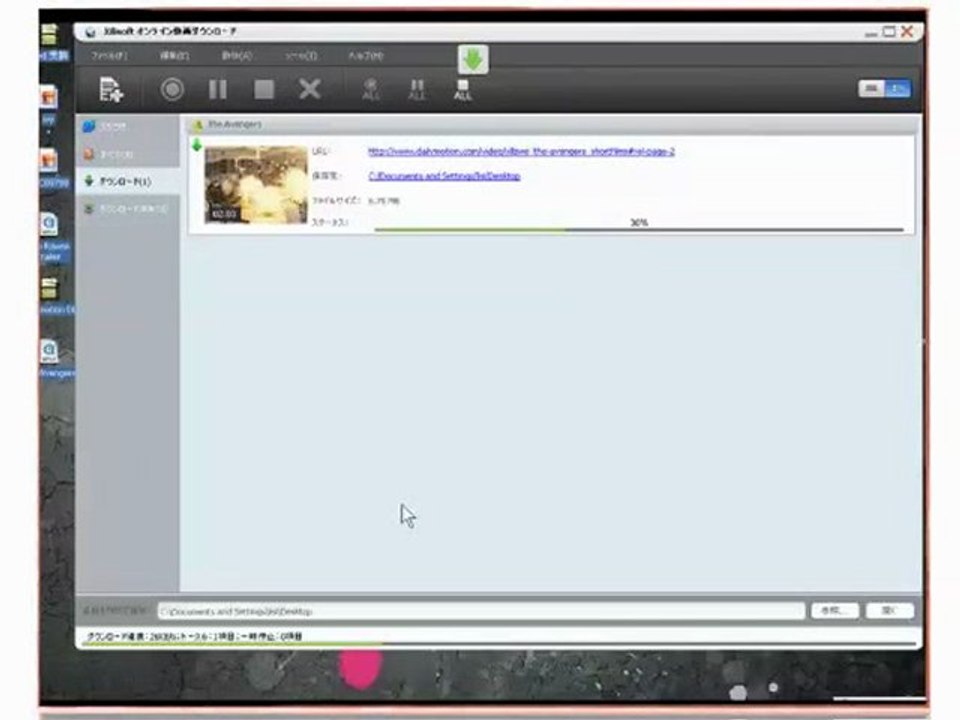Click the round start download button
Image resolution: width=960 pixels, height=720 pixels.
172,89
